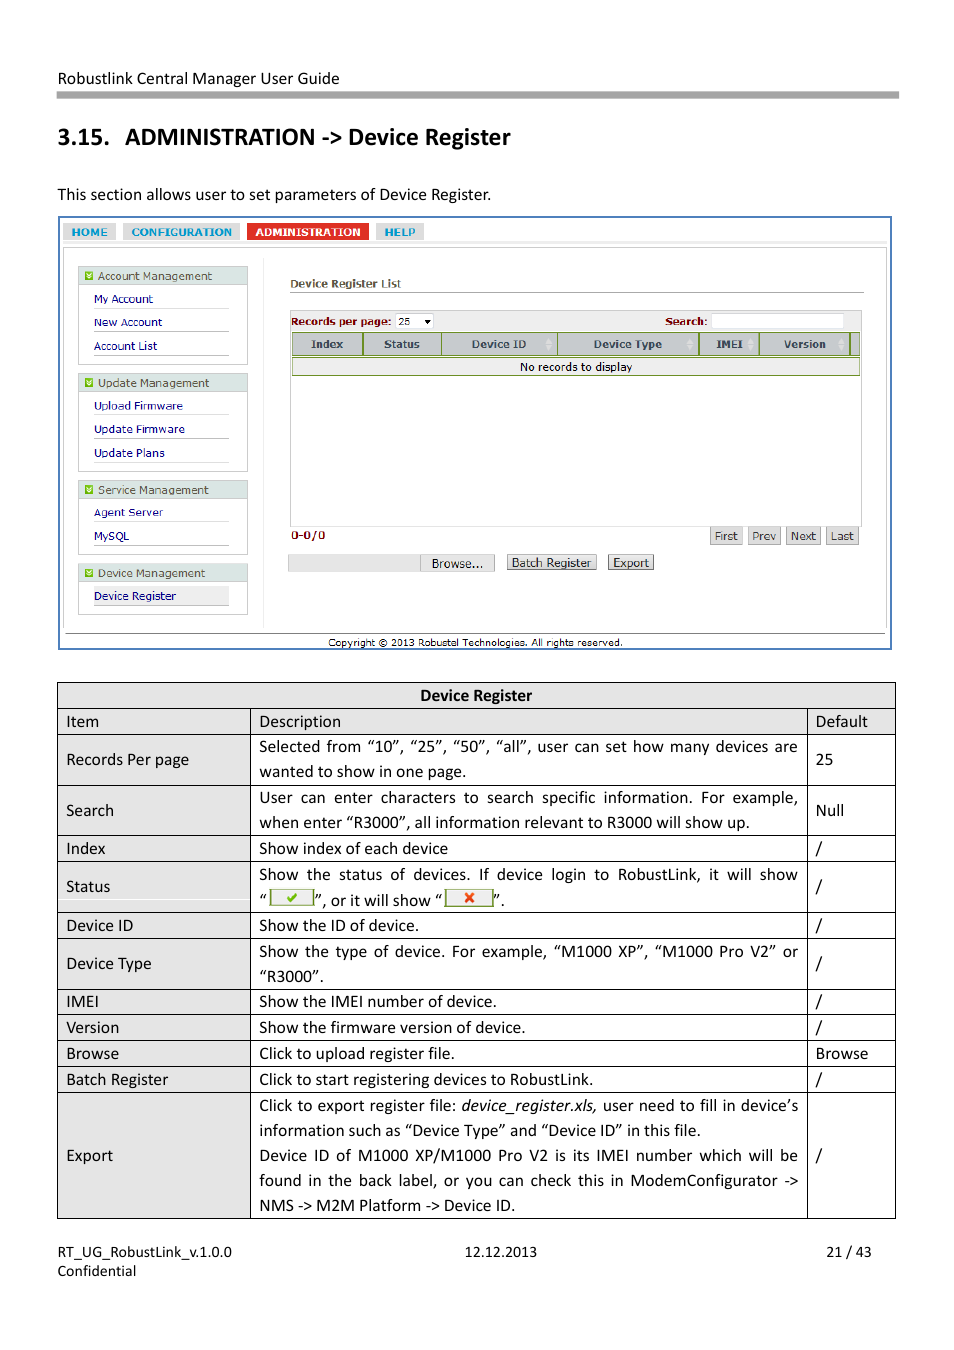Sort table by Index column
Screen dimensions: 954x1350
tap(327, 344)
